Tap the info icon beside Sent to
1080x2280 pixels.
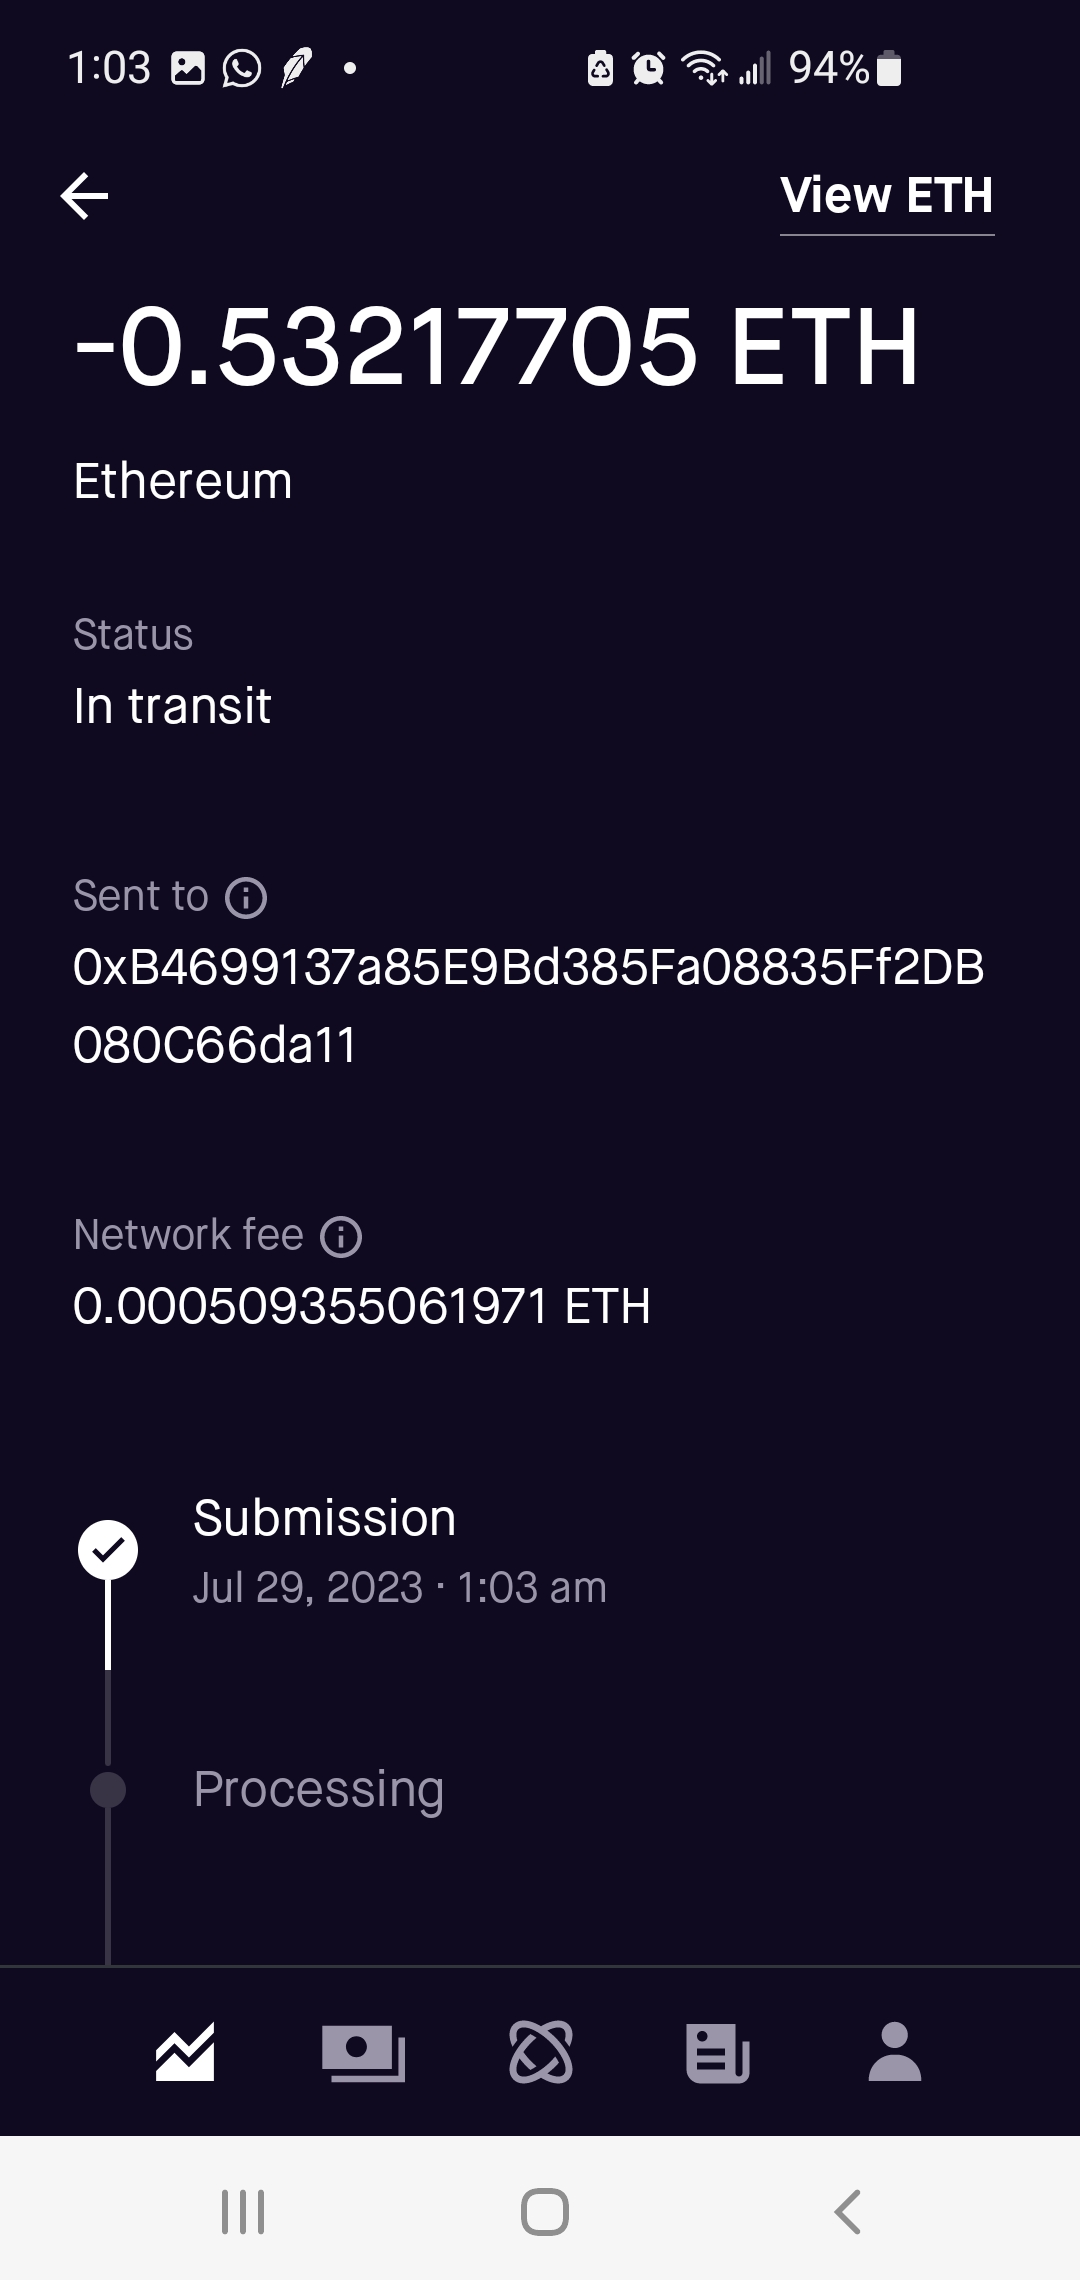click(x=246, y=898)
